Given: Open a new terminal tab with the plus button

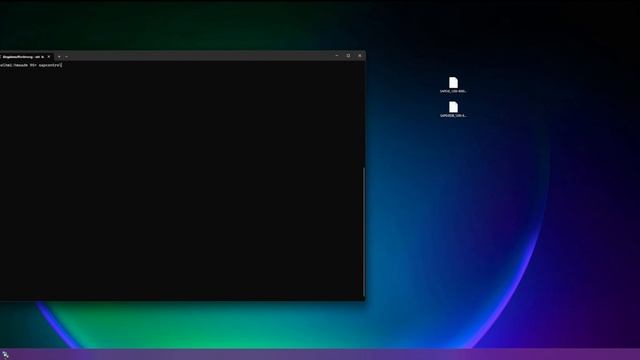Looking at the screenshot, I should tap(59, 57).
